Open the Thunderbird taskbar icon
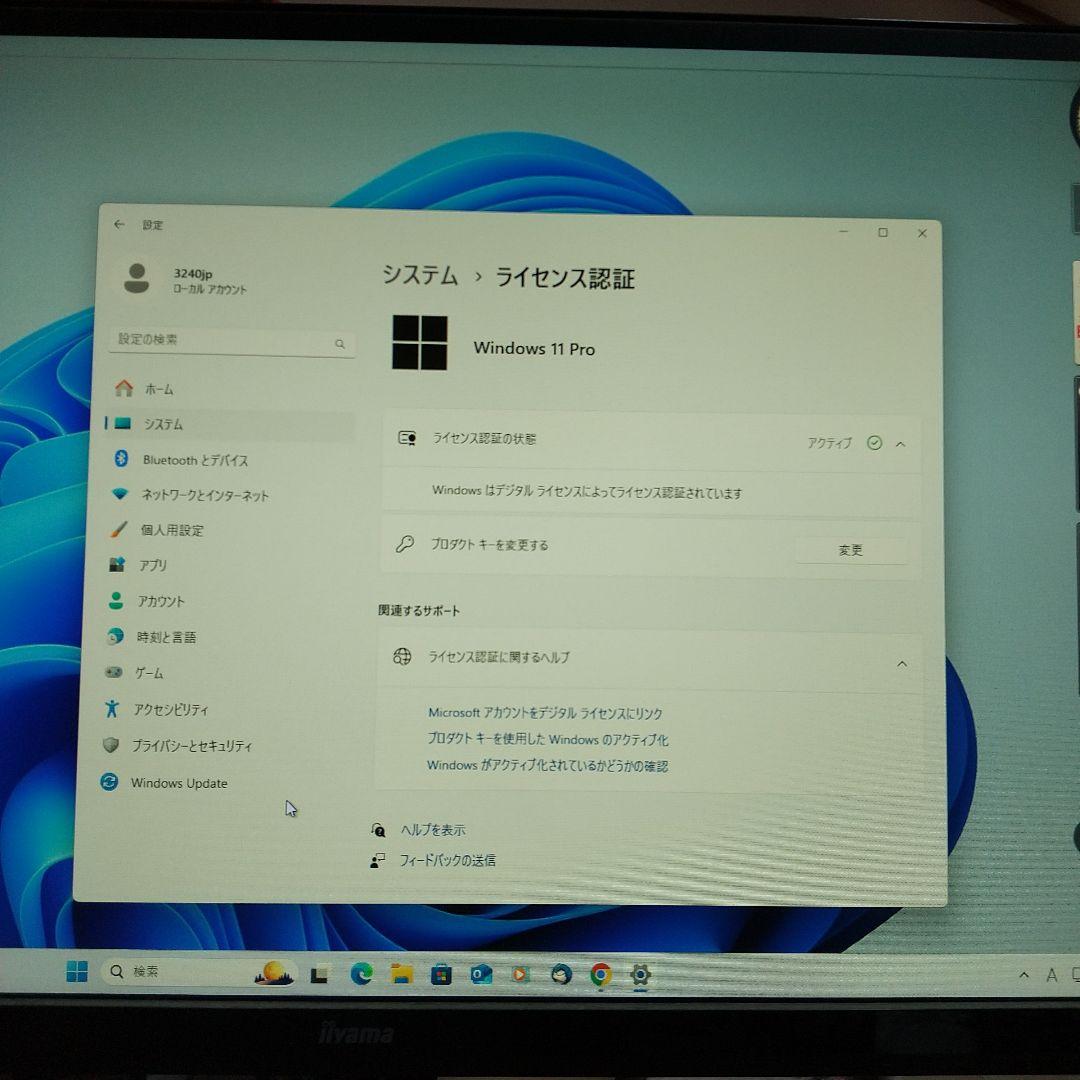Viewport: 1080px width, 1080px height. [561, 975]
